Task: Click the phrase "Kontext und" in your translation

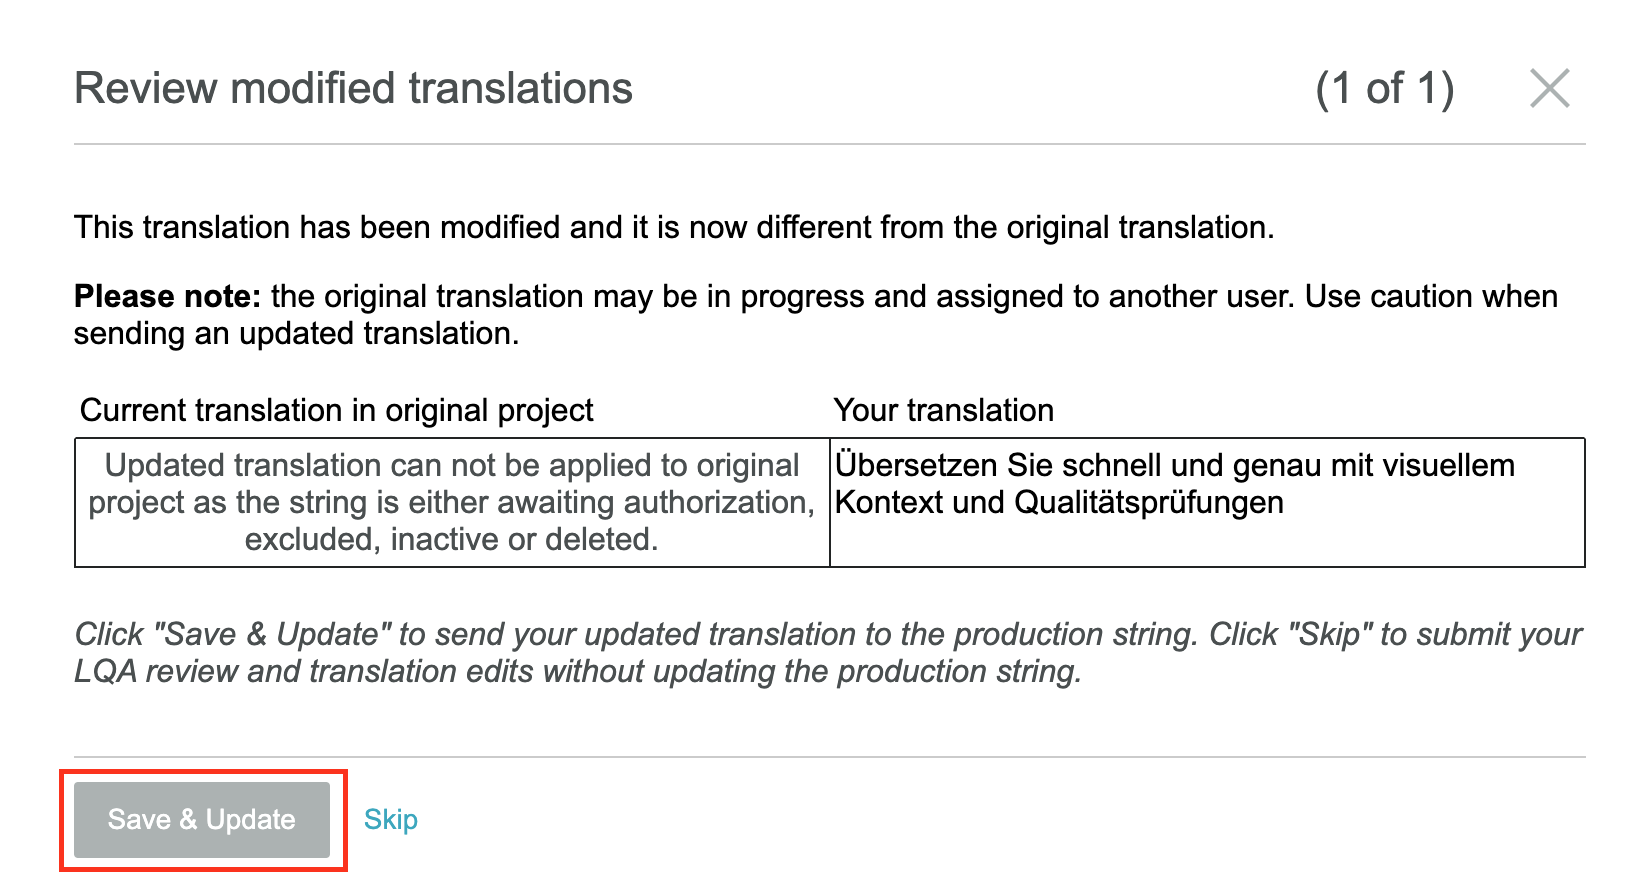Action: pyautogui.click(x=919, y=502)
